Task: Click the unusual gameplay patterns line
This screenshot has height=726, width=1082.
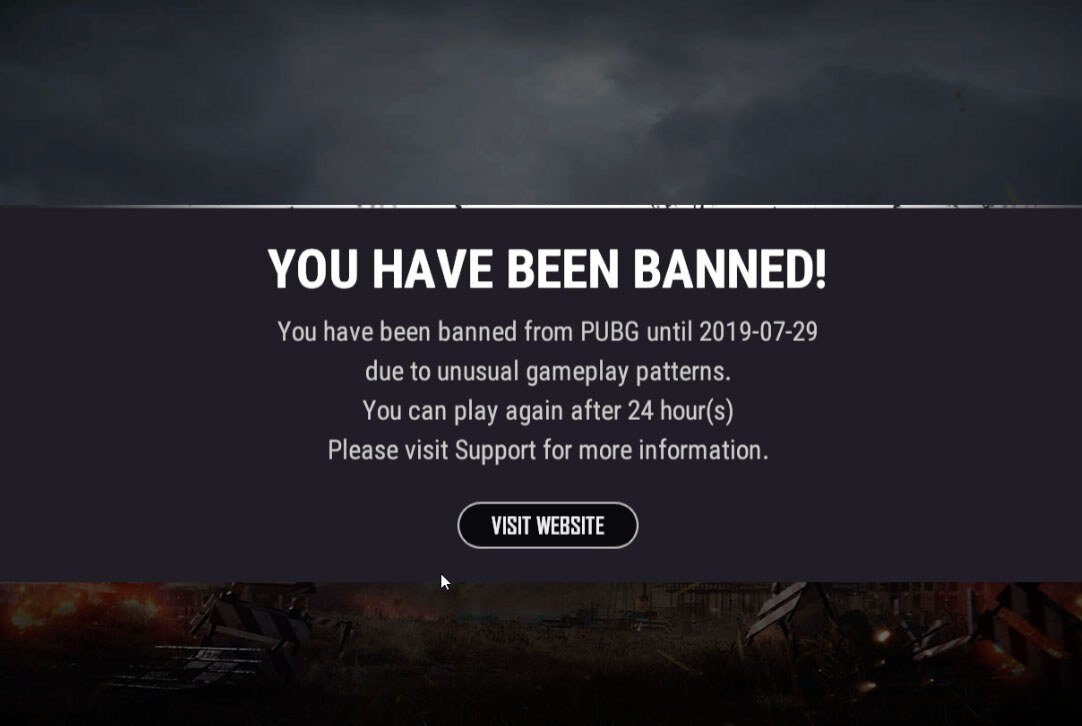Action: pyautogui.click(x=547, y=372)
